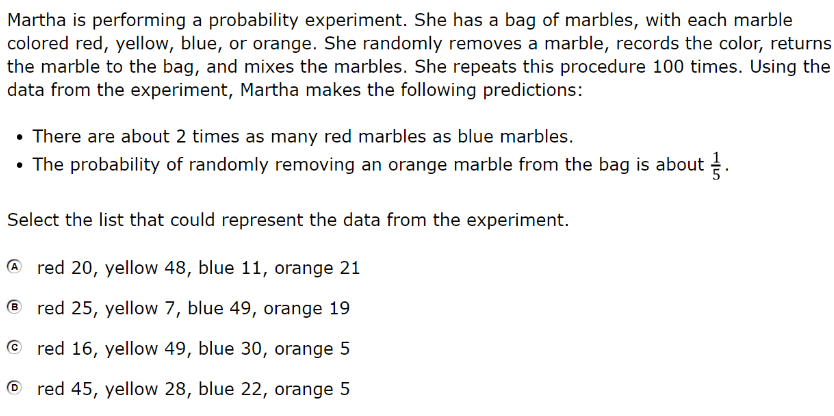Mark the circled C answer bubble

click(x=14, y=348)
